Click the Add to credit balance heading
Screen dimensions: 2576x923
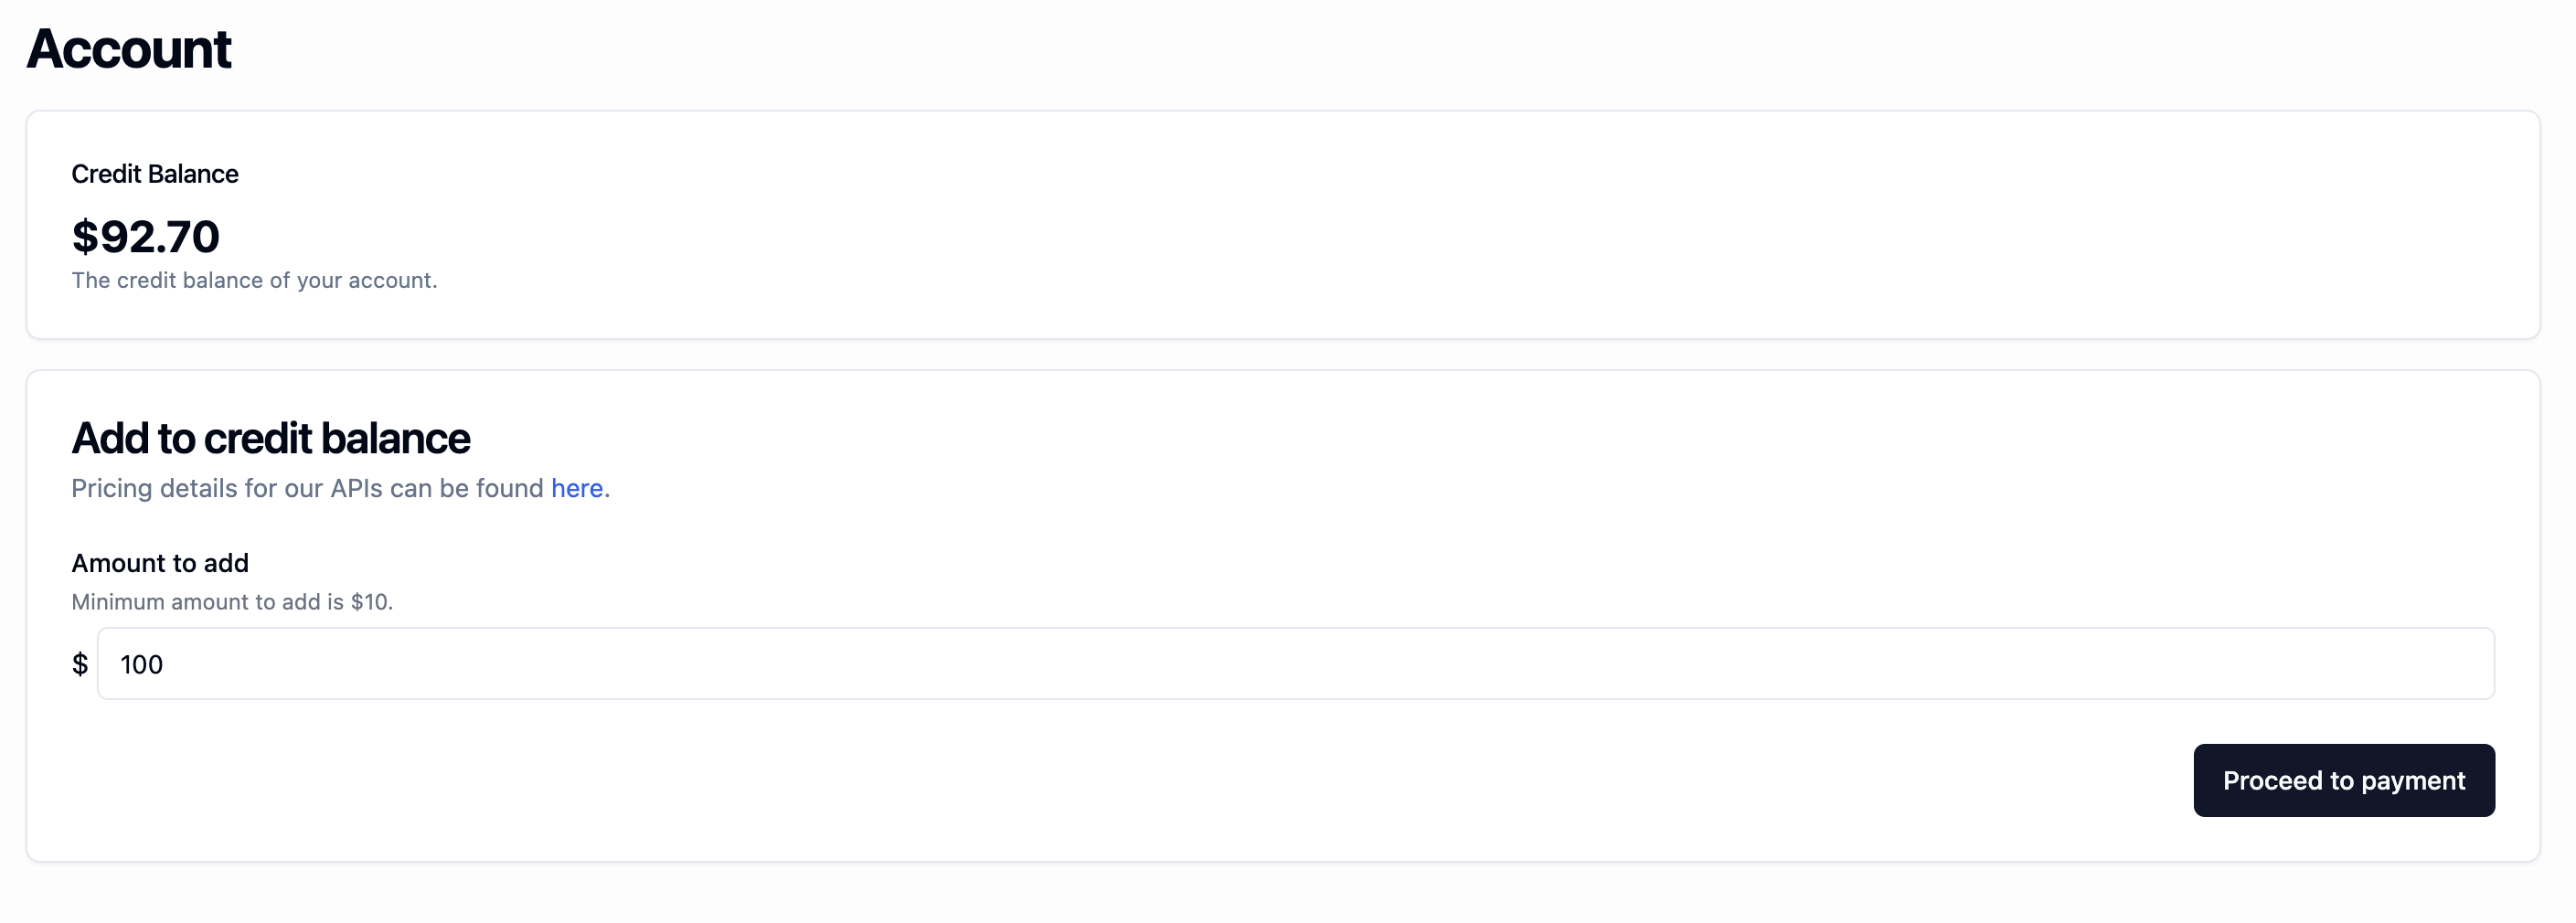(x=270, y=437)
